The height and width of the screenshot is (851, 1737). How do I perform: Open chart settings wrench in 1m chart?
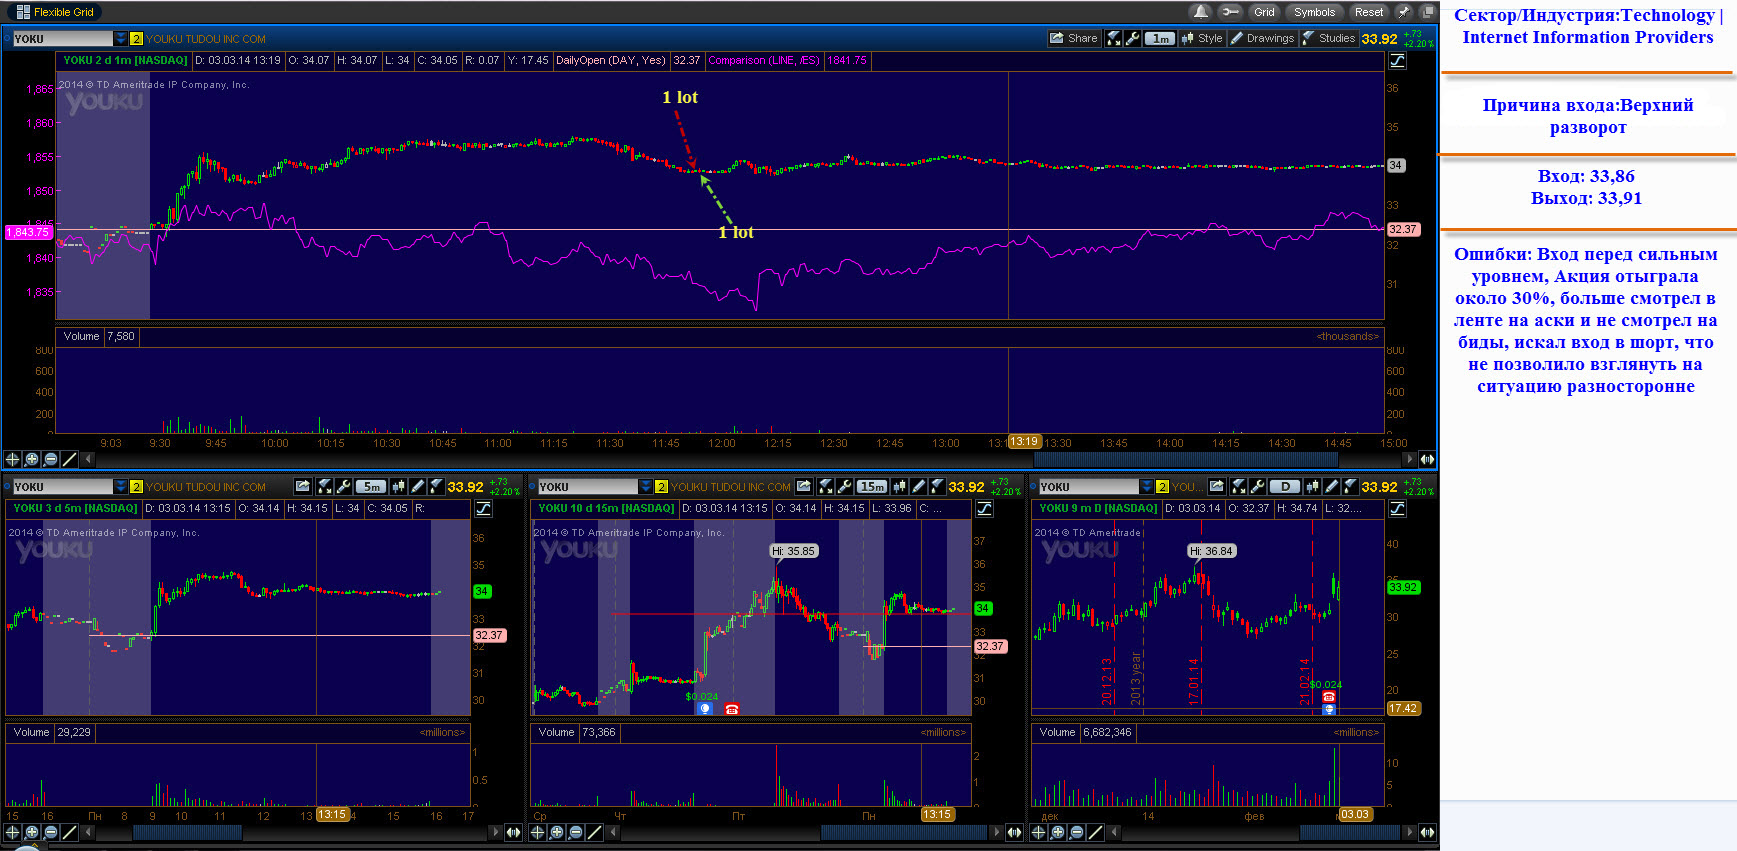(1132, 38)
